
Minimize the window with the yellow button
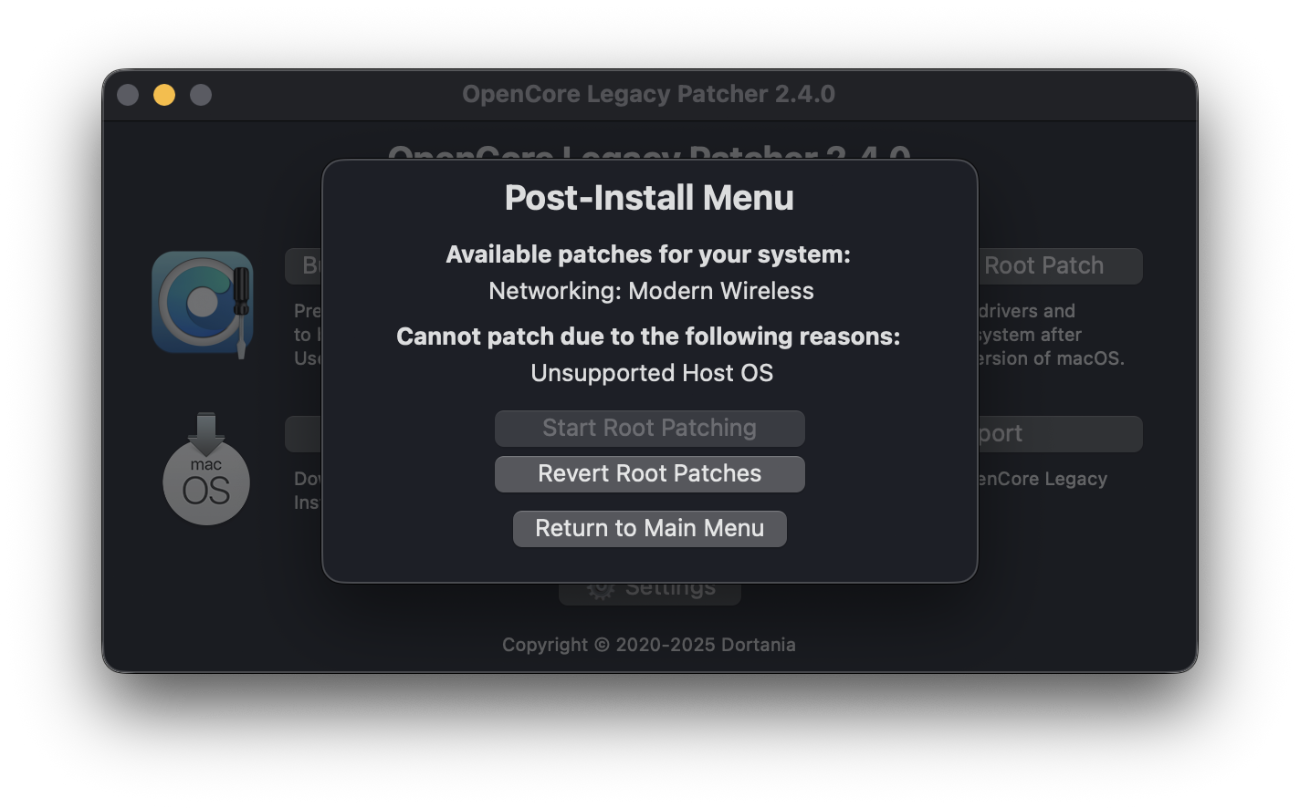pyautogui.click(x=164, y=95)
